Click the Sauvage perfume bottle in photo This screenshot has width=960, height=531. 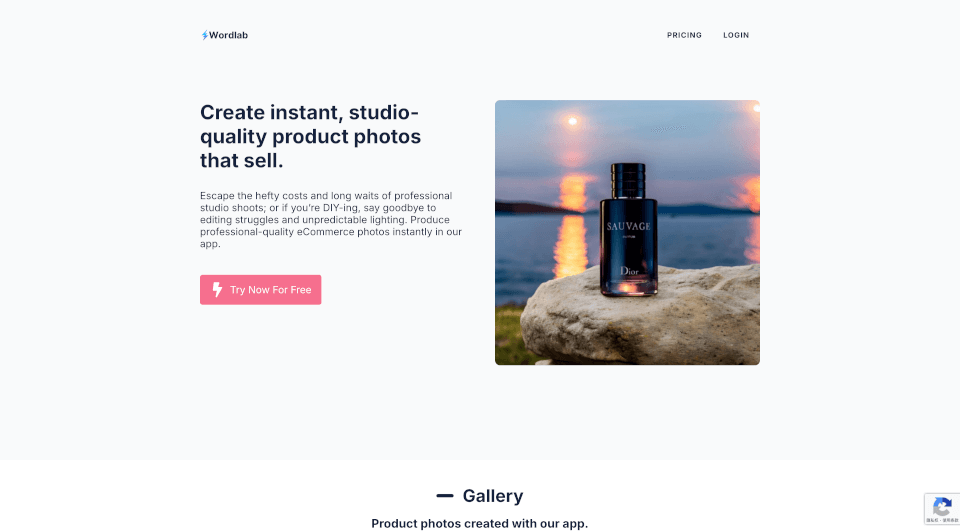click(628, 230)
